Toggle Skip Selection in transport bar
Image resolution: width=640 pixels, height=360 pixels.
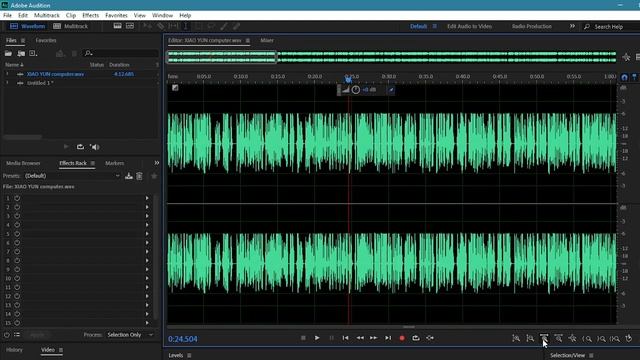click(430, 338)
